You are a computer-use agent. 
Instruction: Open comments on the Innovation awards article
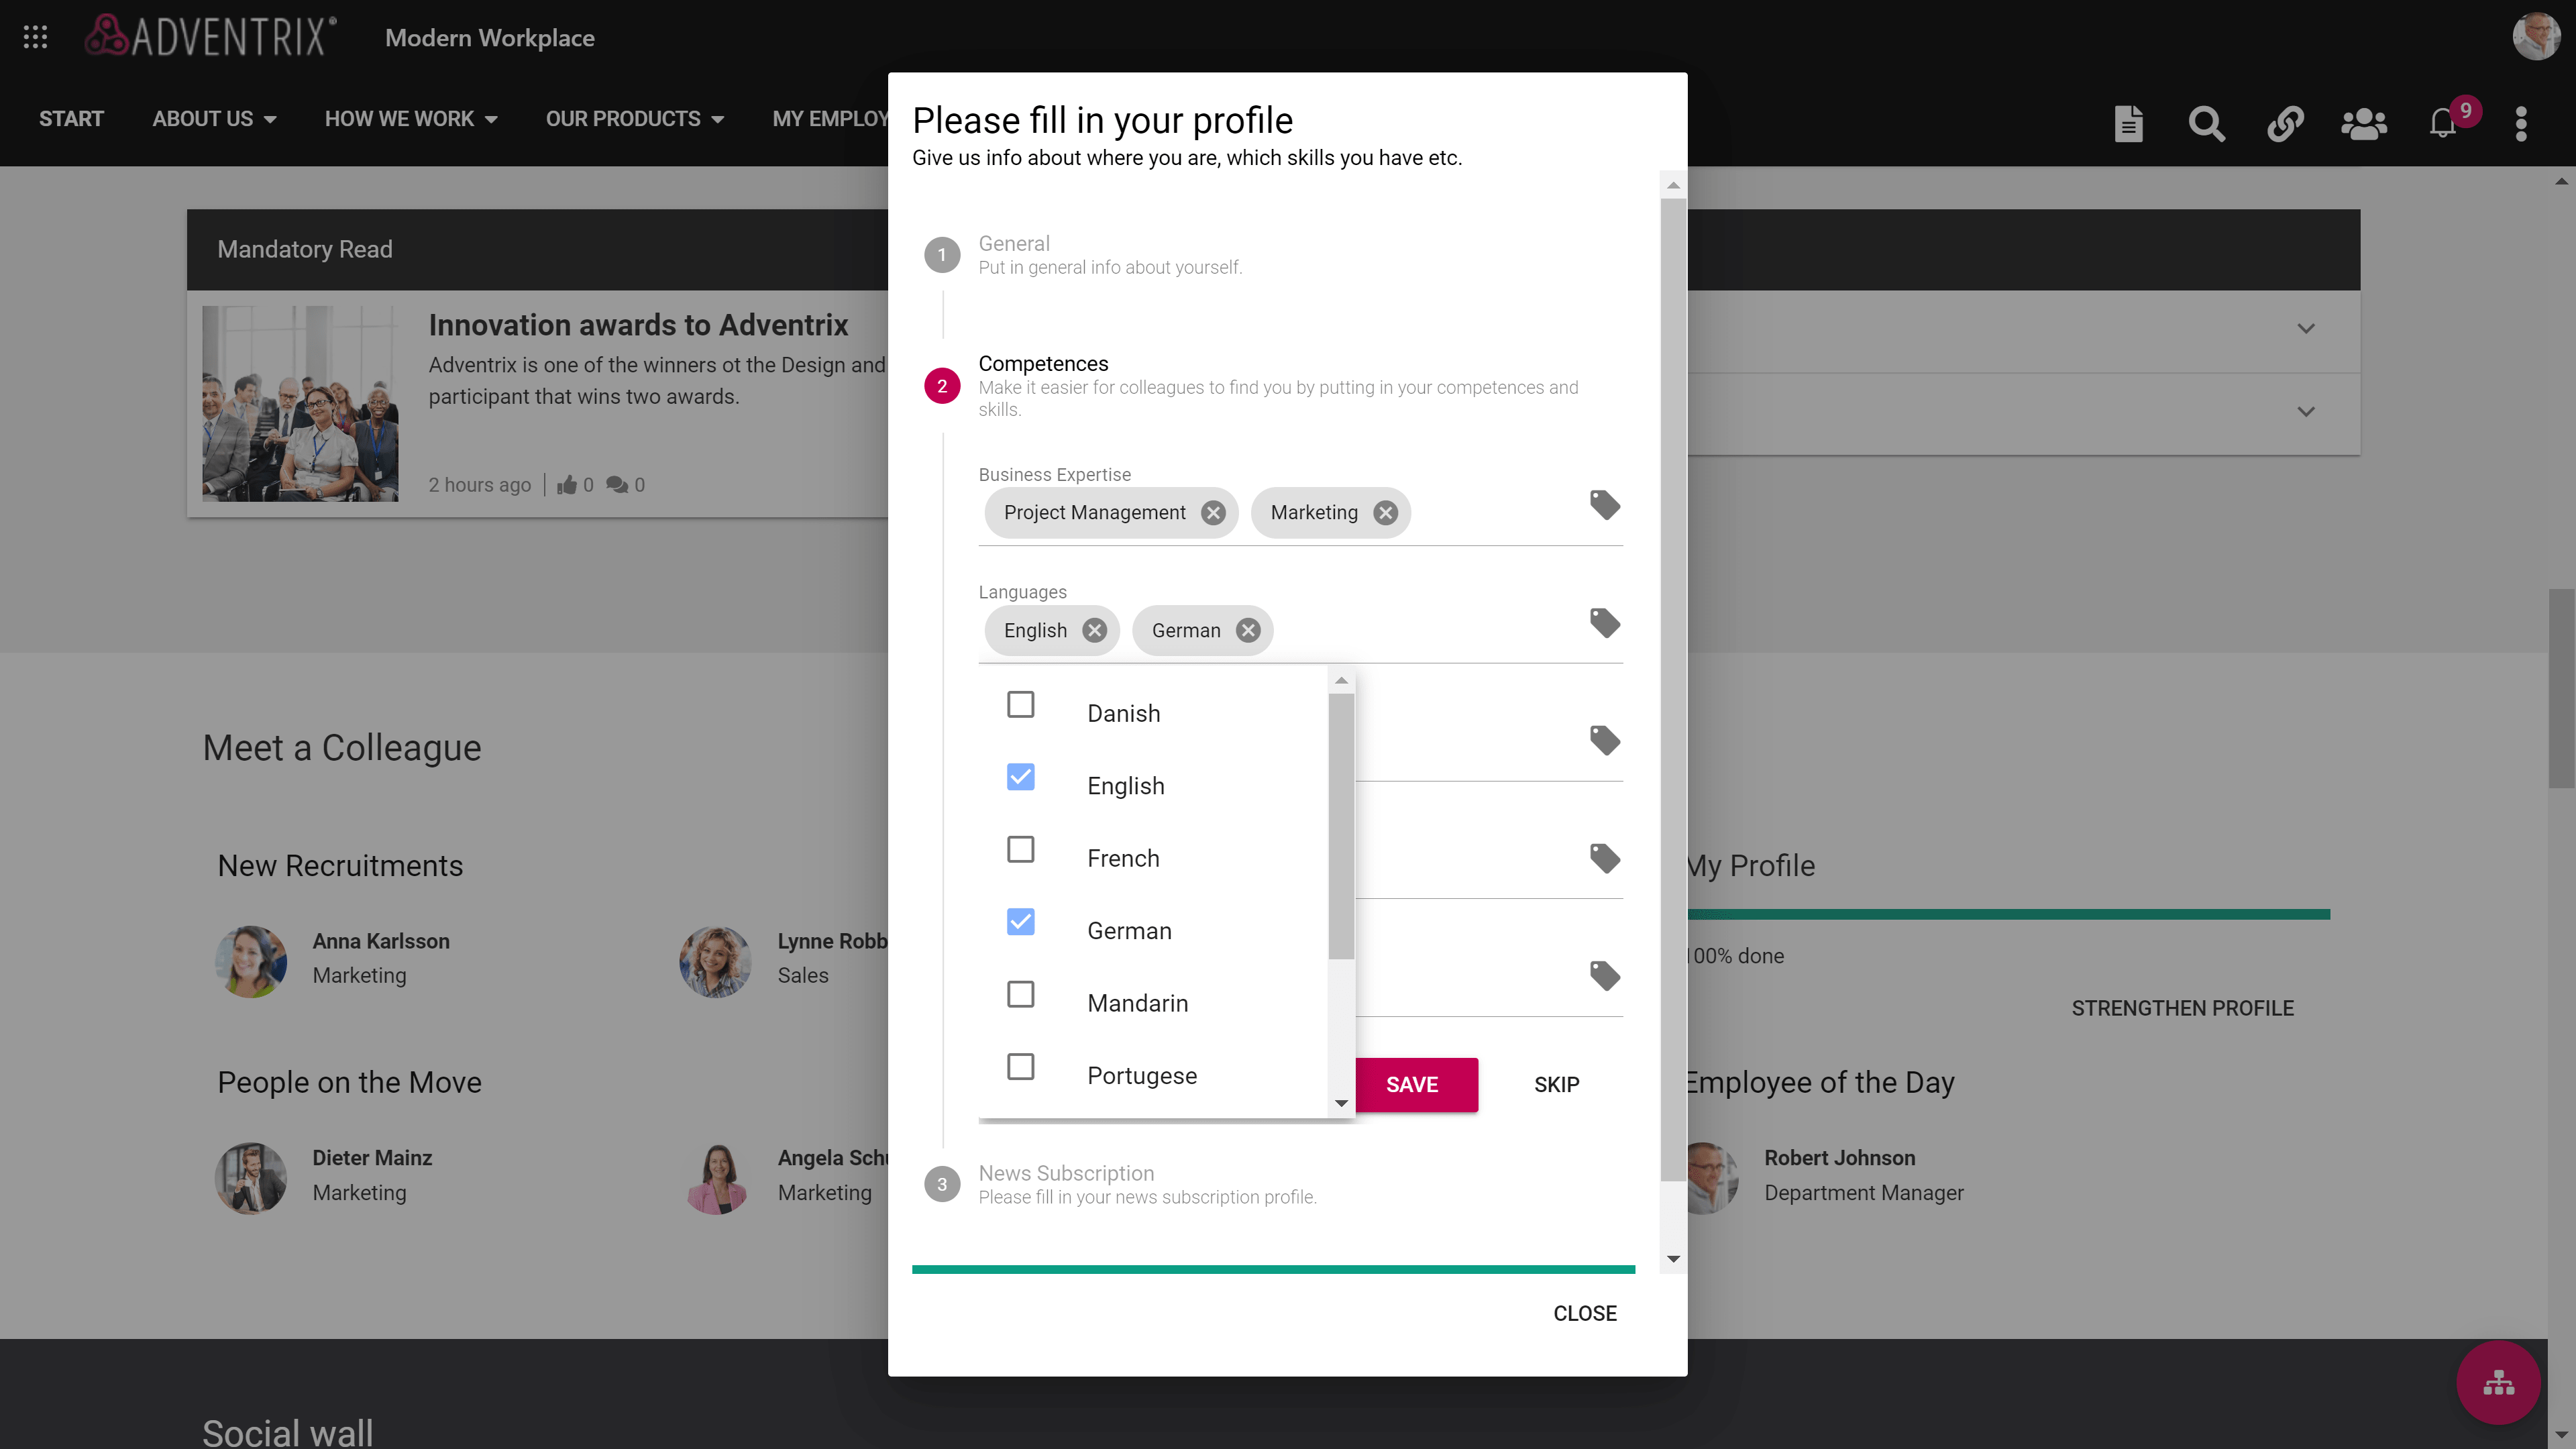coord(617,485)
